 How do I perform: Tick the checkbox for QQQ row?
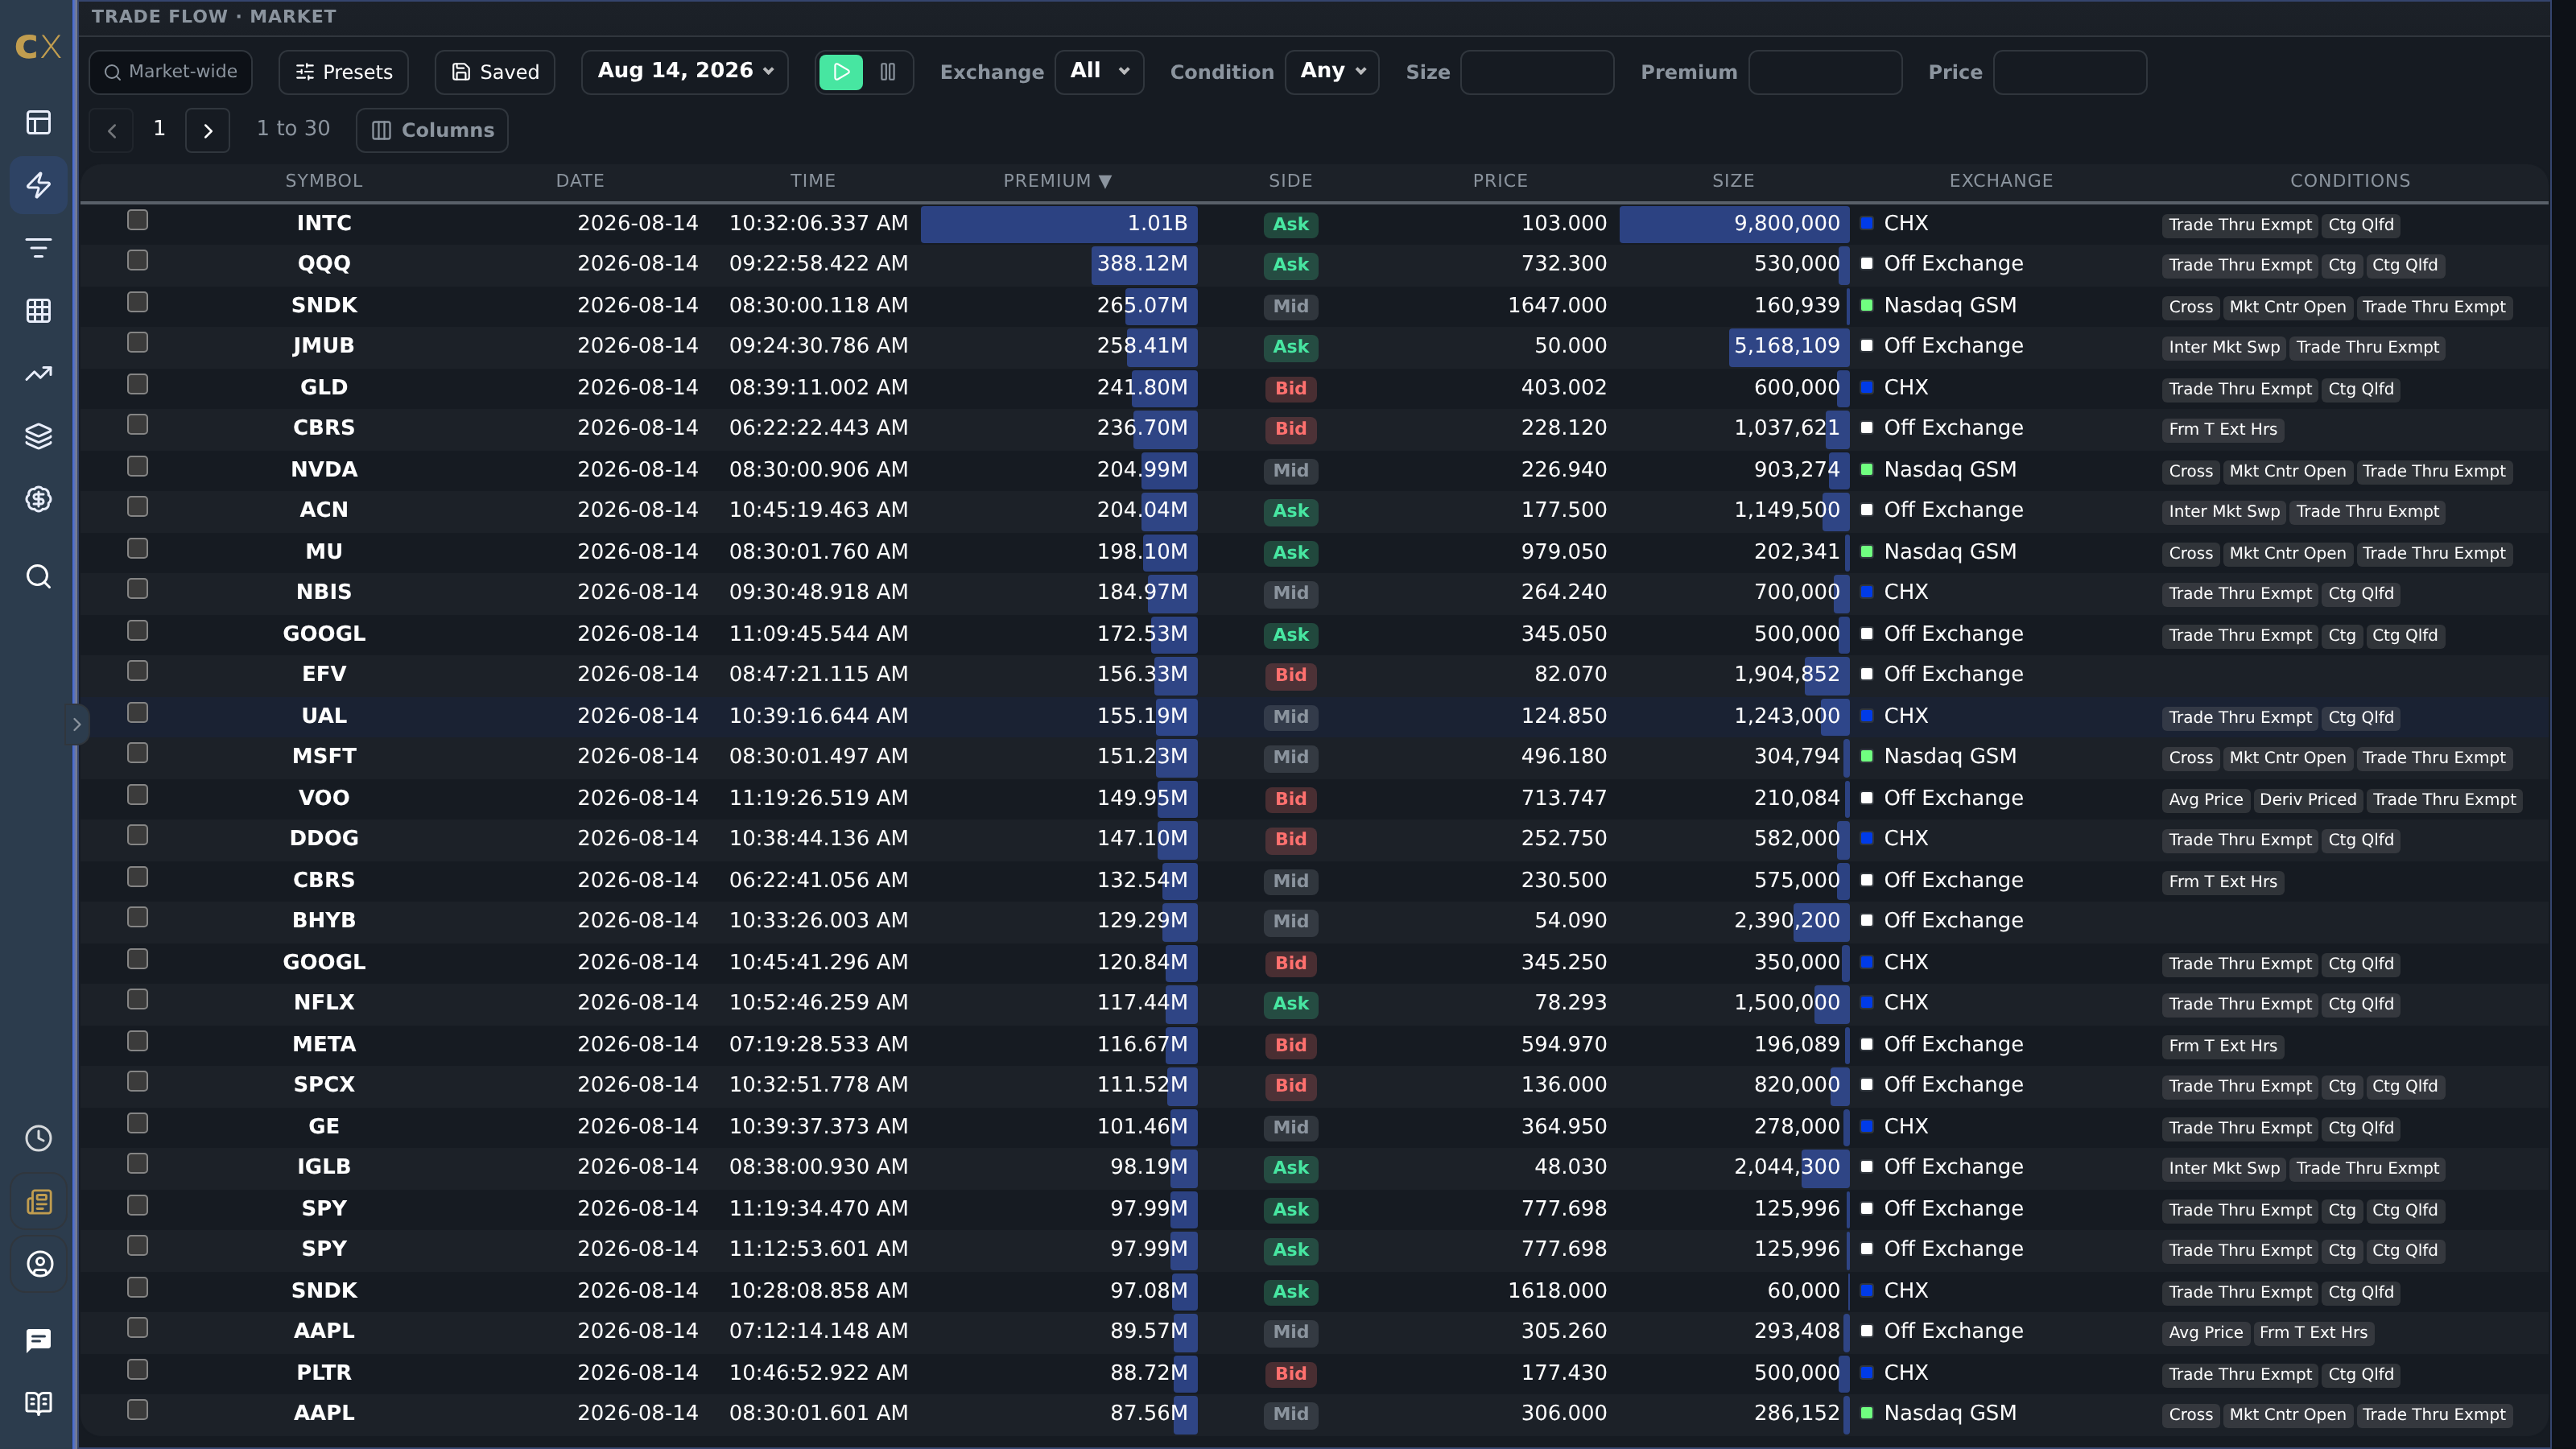138,261
